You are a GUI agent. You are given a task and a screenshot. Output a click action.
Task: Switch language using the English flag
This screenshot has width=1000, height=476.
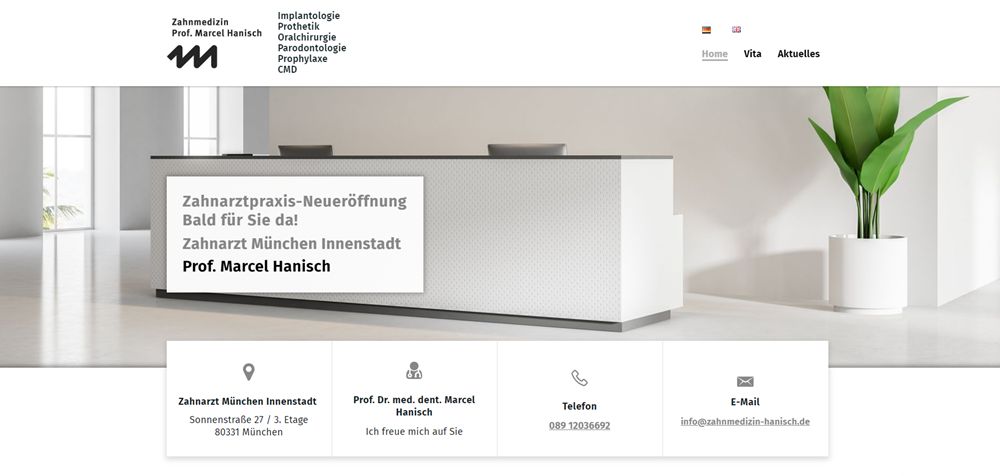[736, 30]
